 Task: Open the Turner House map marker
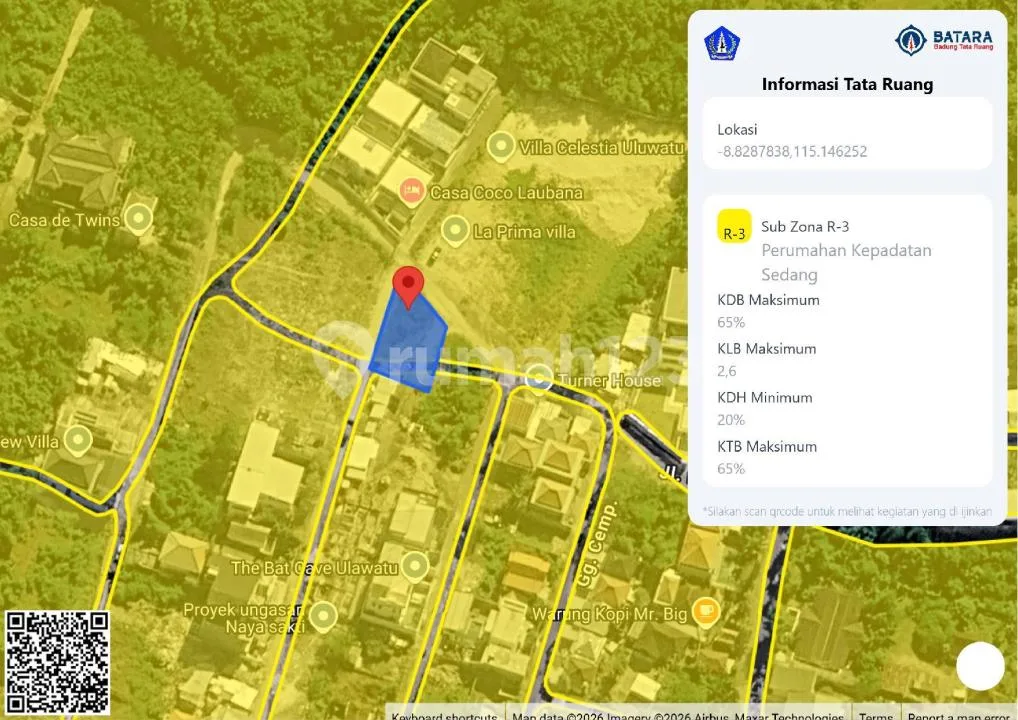[x=538, y=379]
